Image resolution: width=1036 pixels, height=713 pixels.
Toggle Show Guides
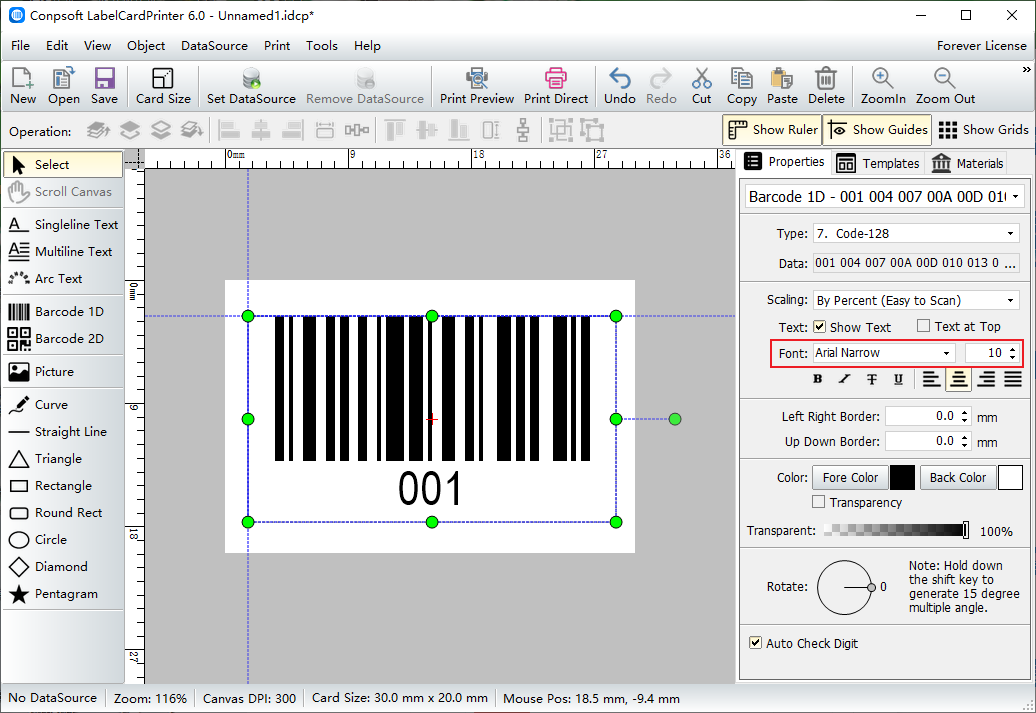877,130
